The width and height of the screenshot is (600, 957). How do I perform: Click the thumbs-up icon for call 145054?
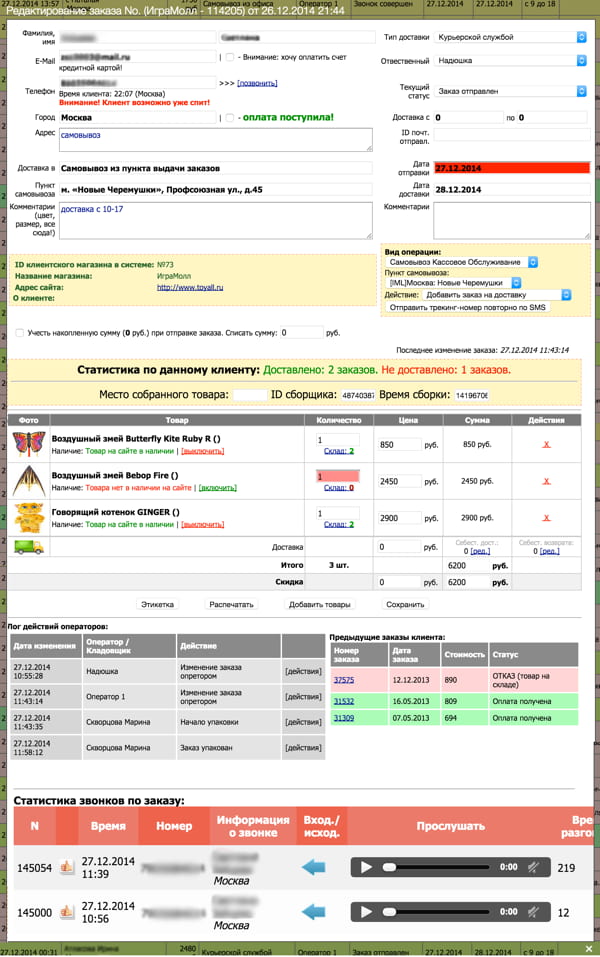pos(67,866)
